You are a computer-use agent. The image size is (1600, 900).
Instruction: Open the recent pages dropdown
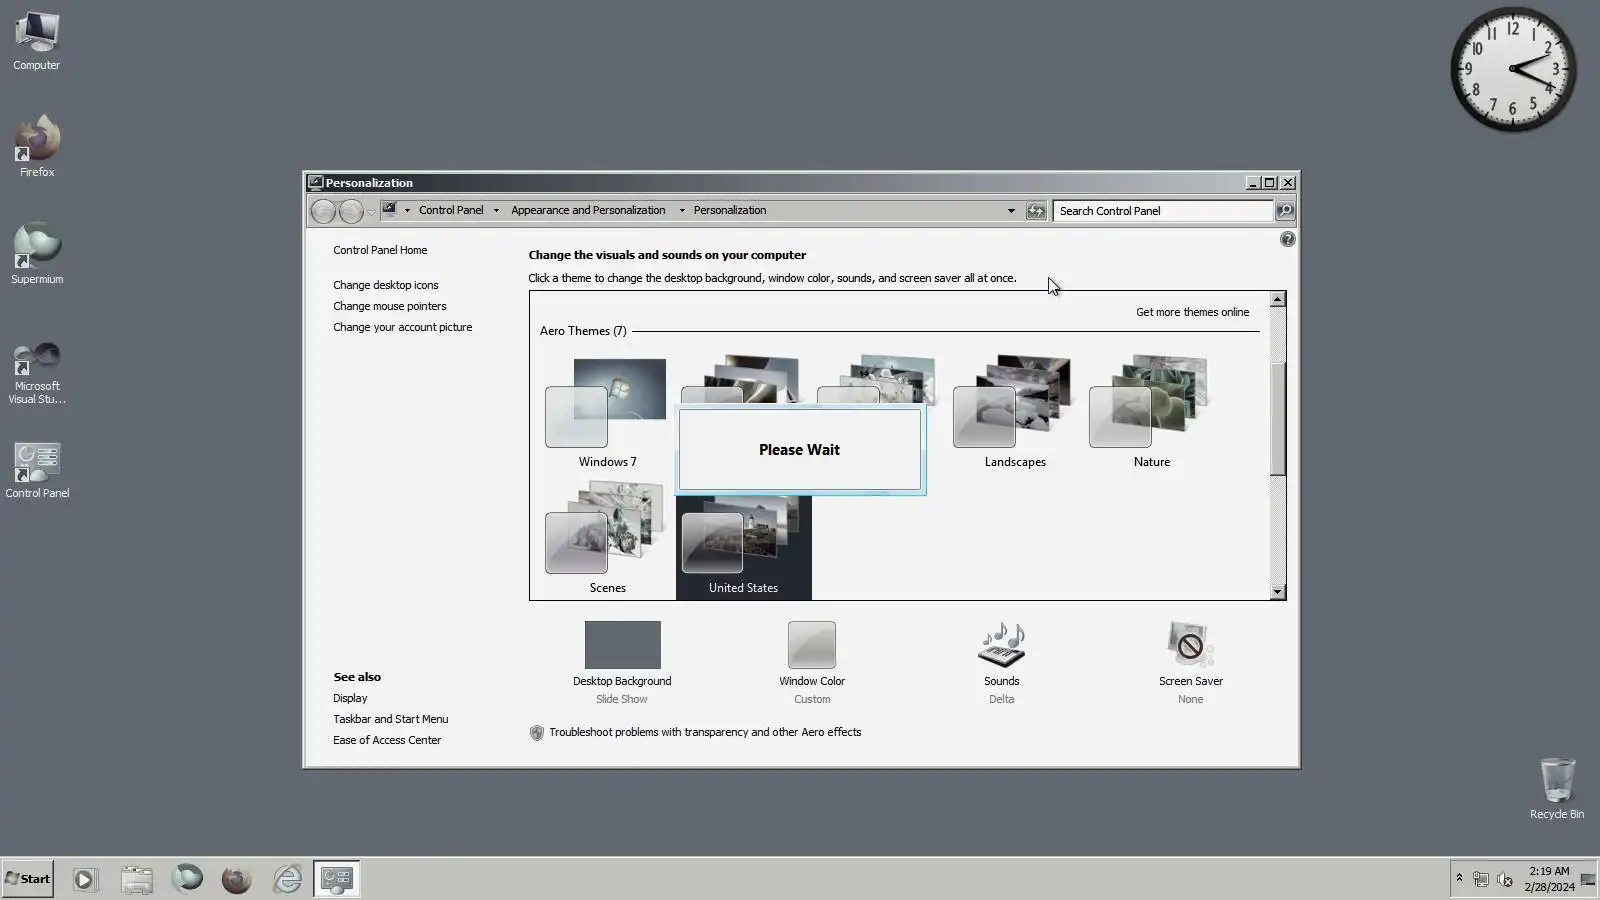click(x=371, y=212)
